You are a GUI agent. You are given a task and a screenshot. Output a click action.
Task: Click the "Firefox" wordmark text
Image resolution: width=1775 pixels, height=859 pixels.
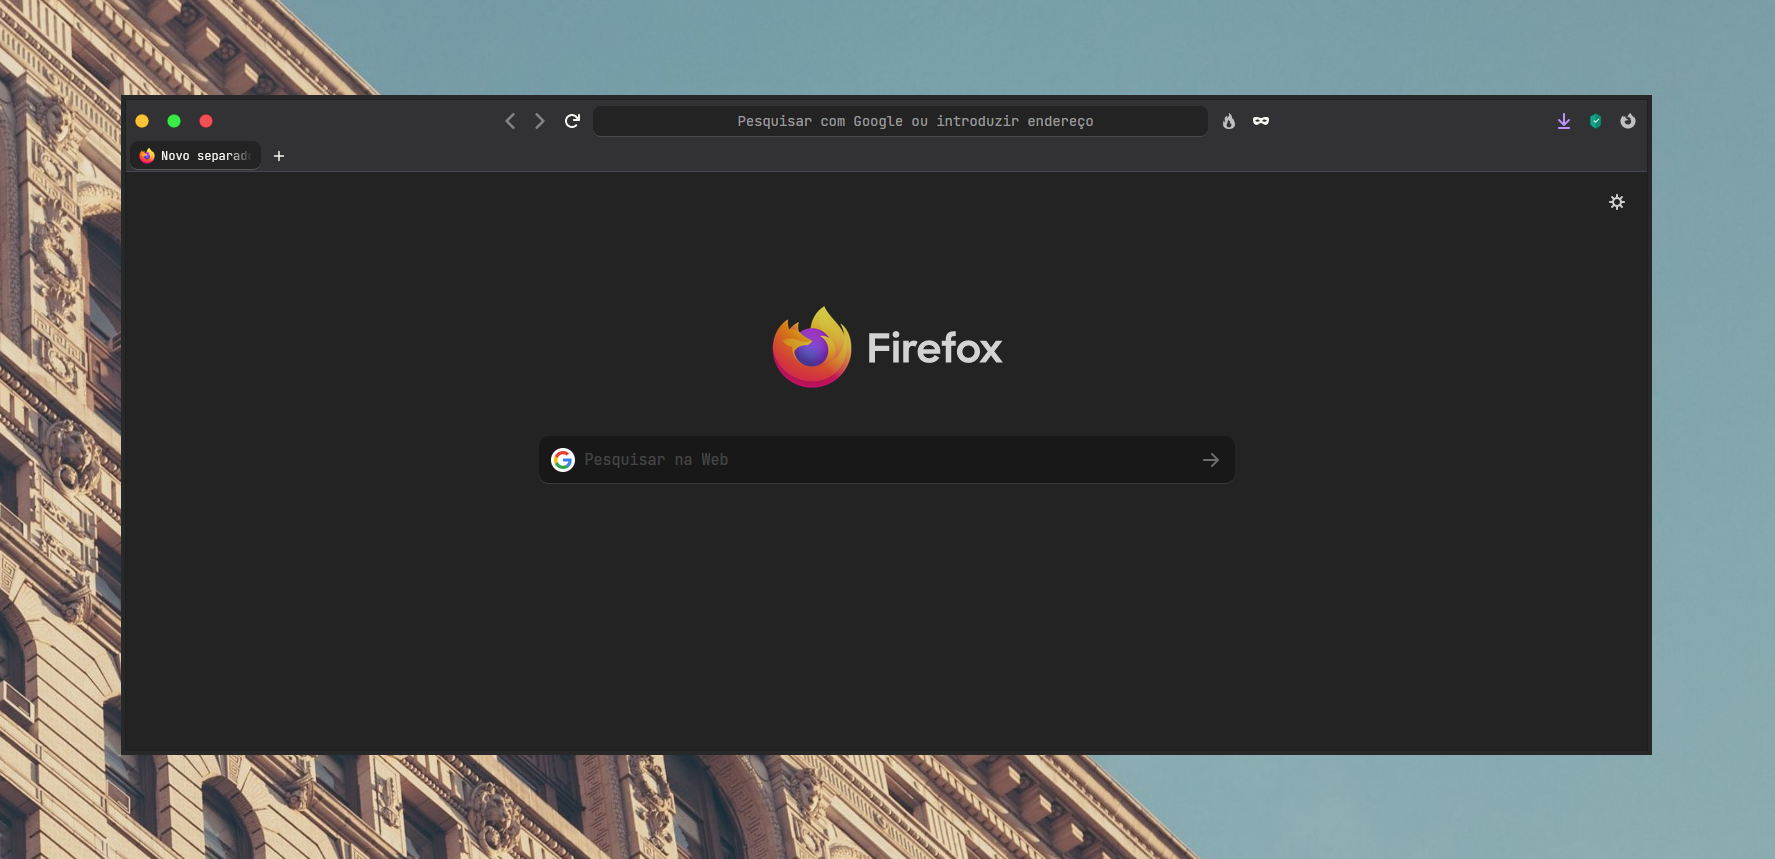click(935, 348)
